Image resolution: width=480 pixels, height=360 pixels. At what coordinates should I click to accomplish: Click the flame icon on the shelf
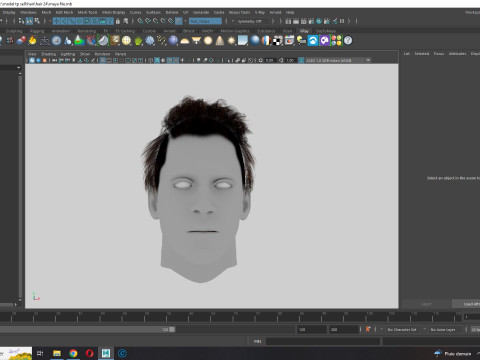pyautogui.click(x=32, y=41)
